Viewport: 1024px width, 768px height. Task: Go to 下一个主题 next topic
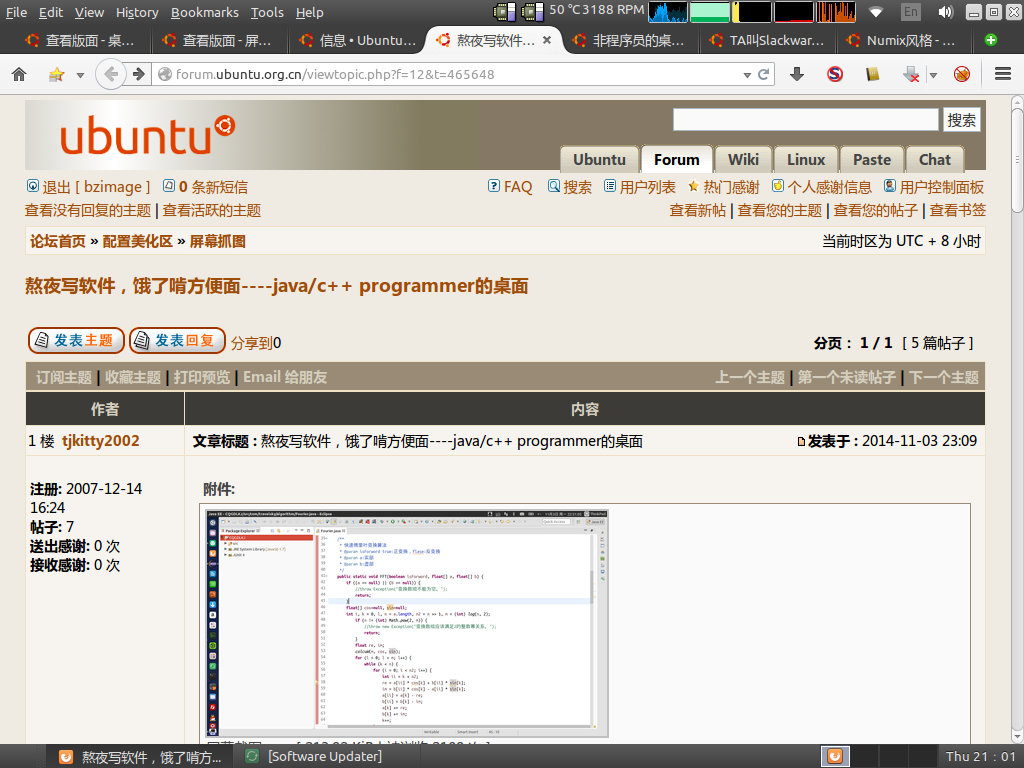pyautogui.click(x=944, y=377)
